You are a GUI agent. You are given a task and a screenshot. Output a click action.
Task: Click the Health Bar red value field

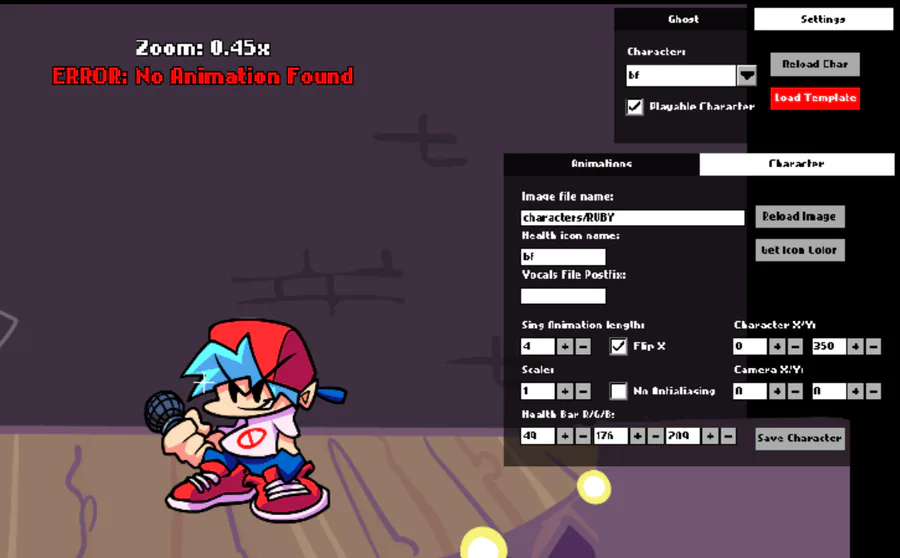click(538, 436)
